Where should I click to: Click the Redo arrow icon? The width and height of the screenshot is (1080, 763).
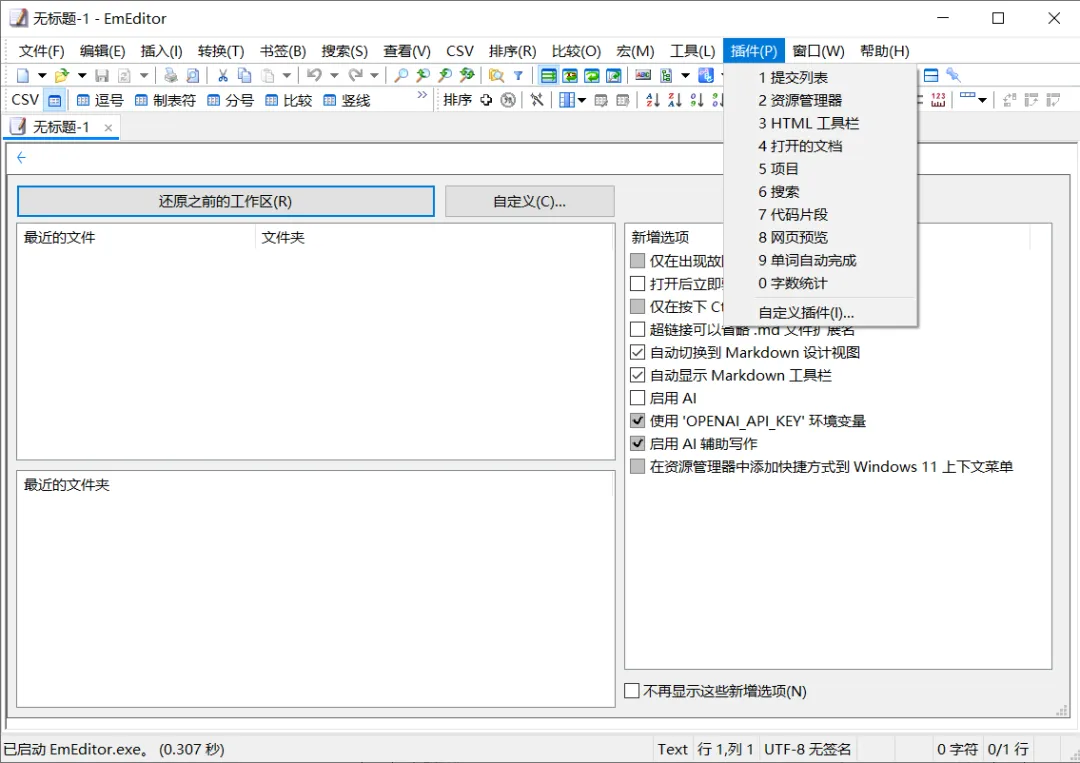(x=355, y=75)
